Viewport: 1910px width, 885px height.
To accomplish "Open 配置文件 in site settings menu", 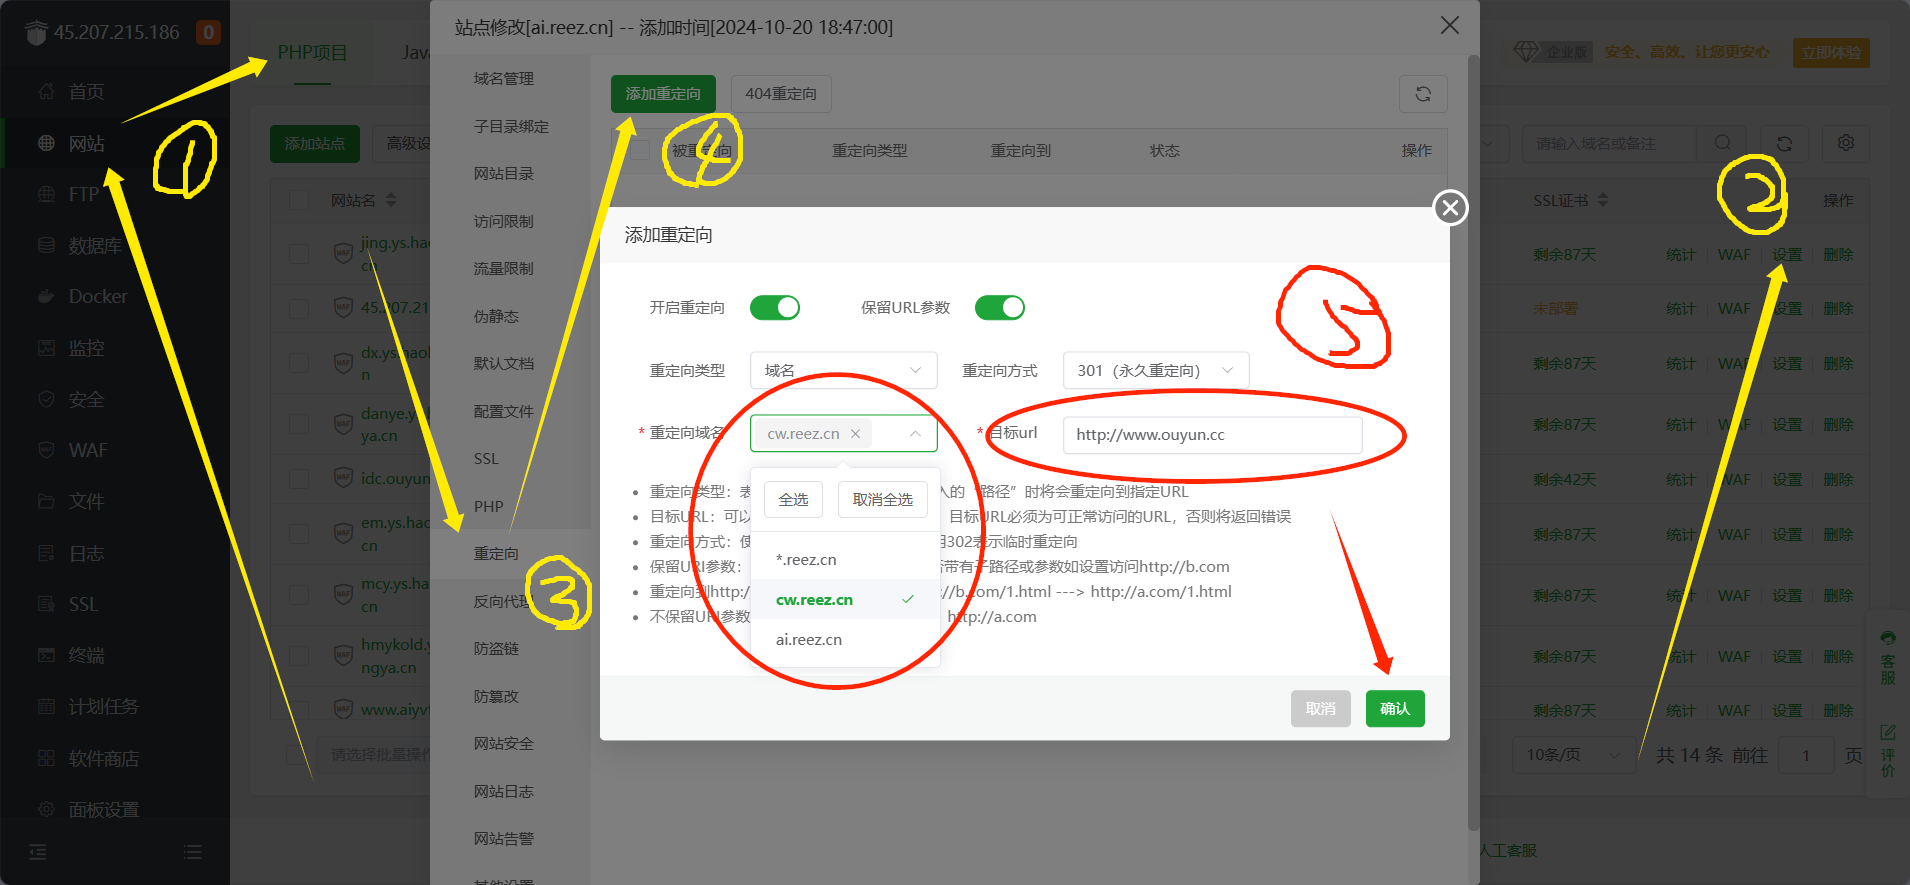I will point(504,412).
